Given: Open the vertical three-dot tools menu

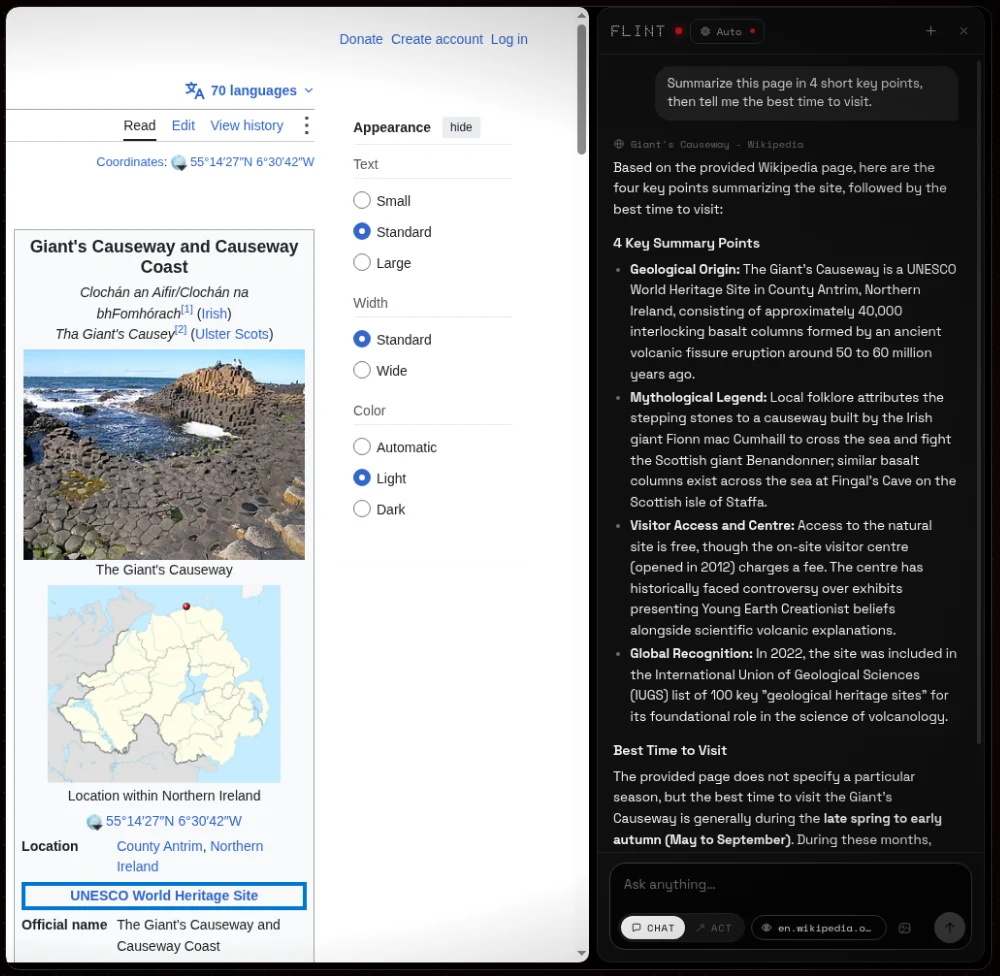Looking at the screenshot, I should (x=307, y=126).
